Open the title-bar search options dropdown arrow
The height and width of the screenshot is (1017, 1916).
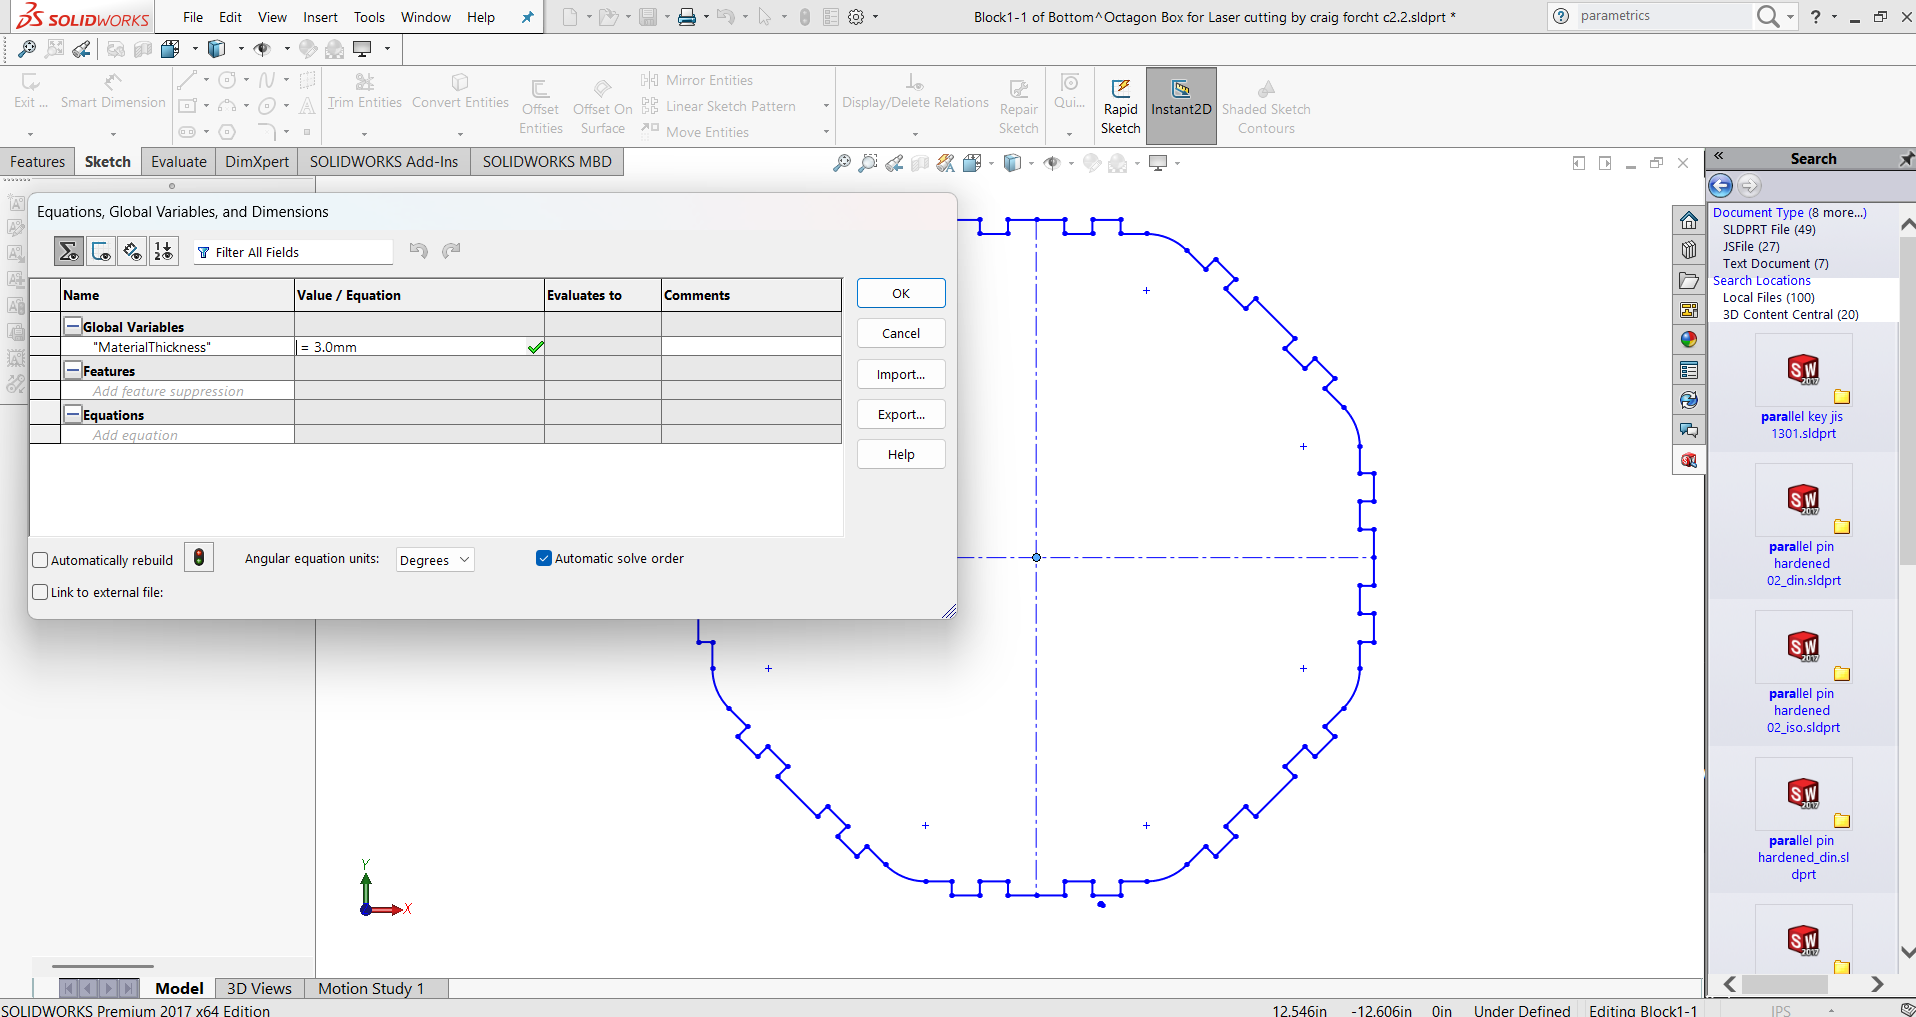pyautogui.click(x=1790, y=17)
